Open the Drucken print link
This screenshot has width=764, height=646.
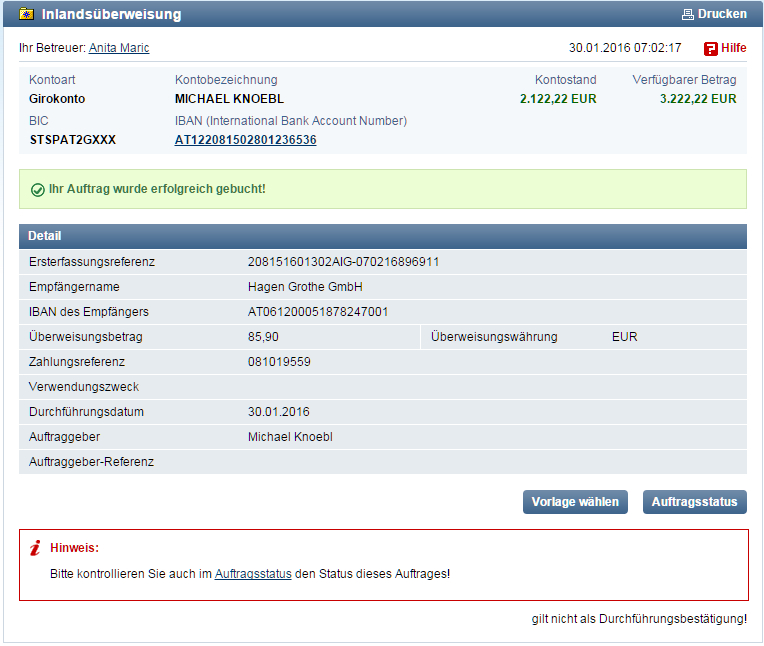722,14
